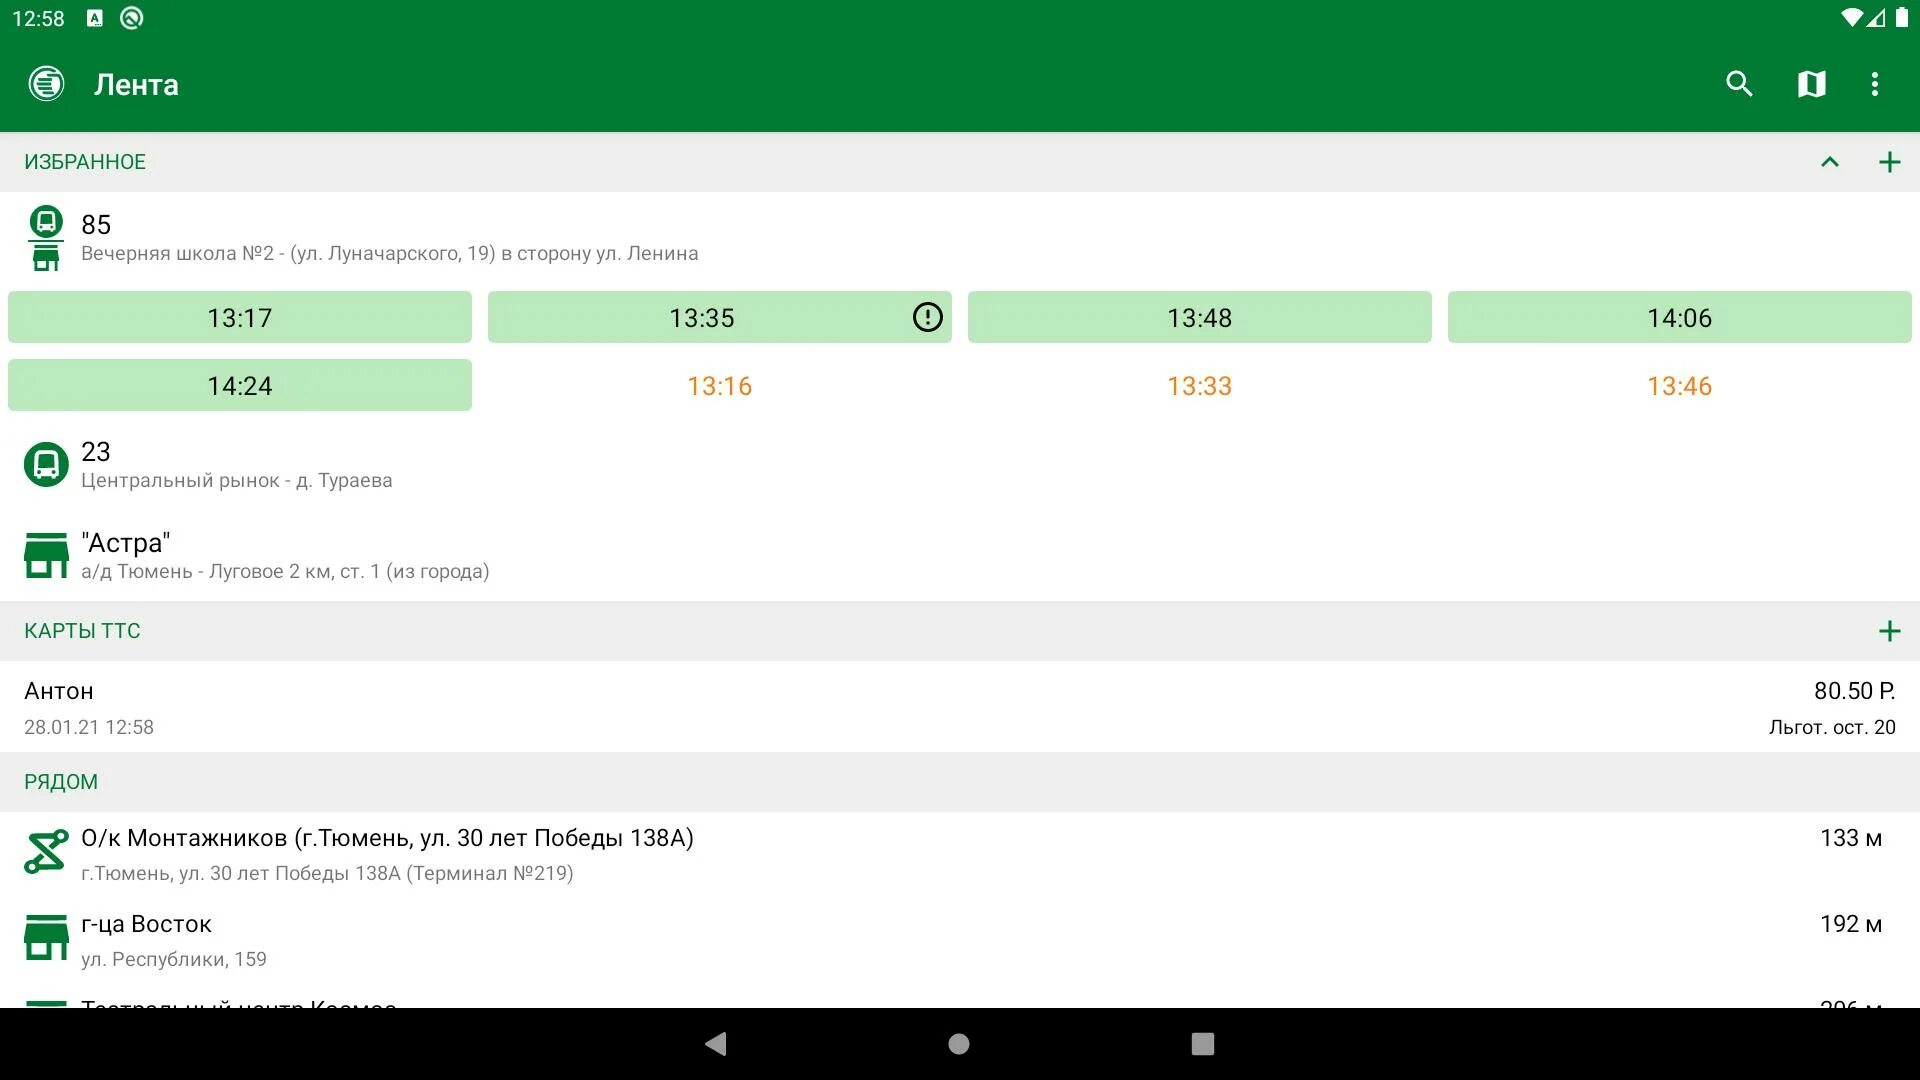1920x1080 pixels.
Task: Open search with the magnifier icon
Action: [1739, 84]
